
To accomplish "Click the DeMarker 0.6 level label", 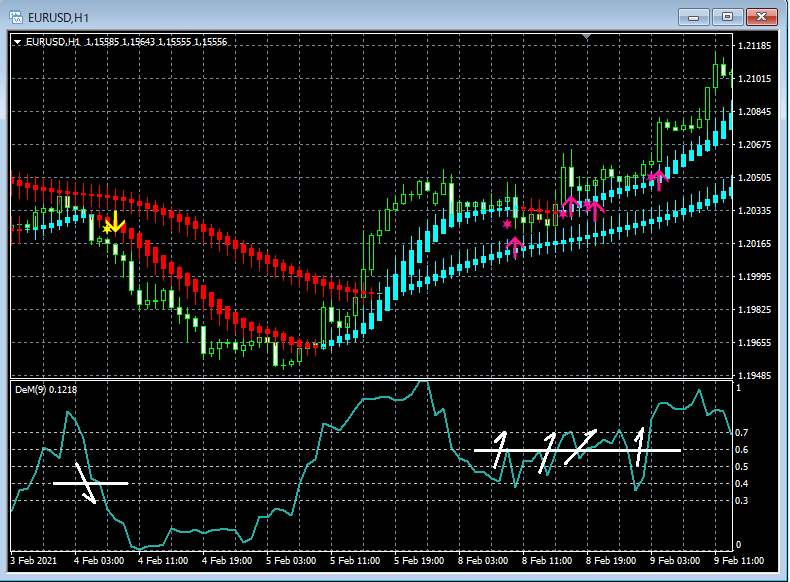I will (742, 450).
